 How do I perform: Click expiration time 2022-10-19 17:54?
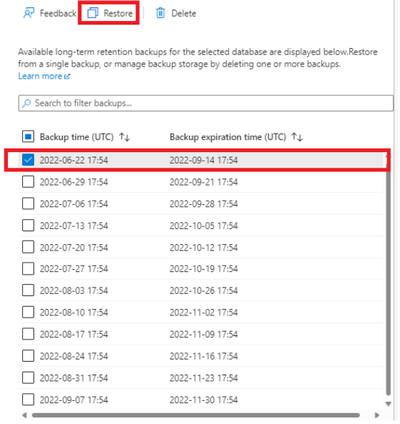click(x=204, y=269)
